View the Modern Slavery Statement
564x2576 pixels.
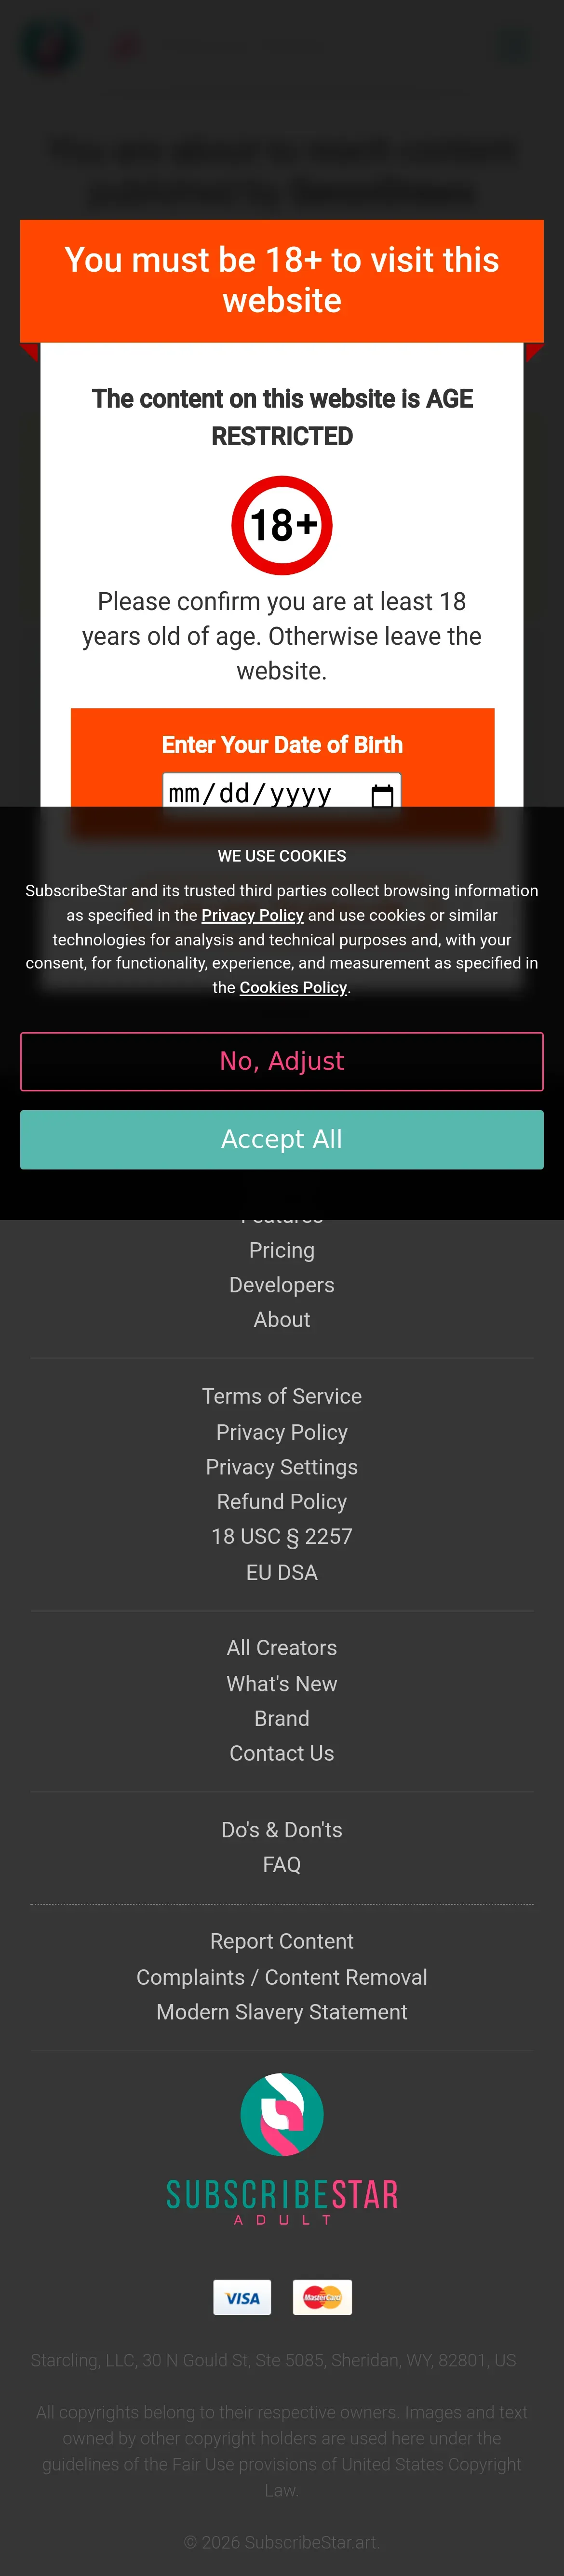click(282, 2012)
